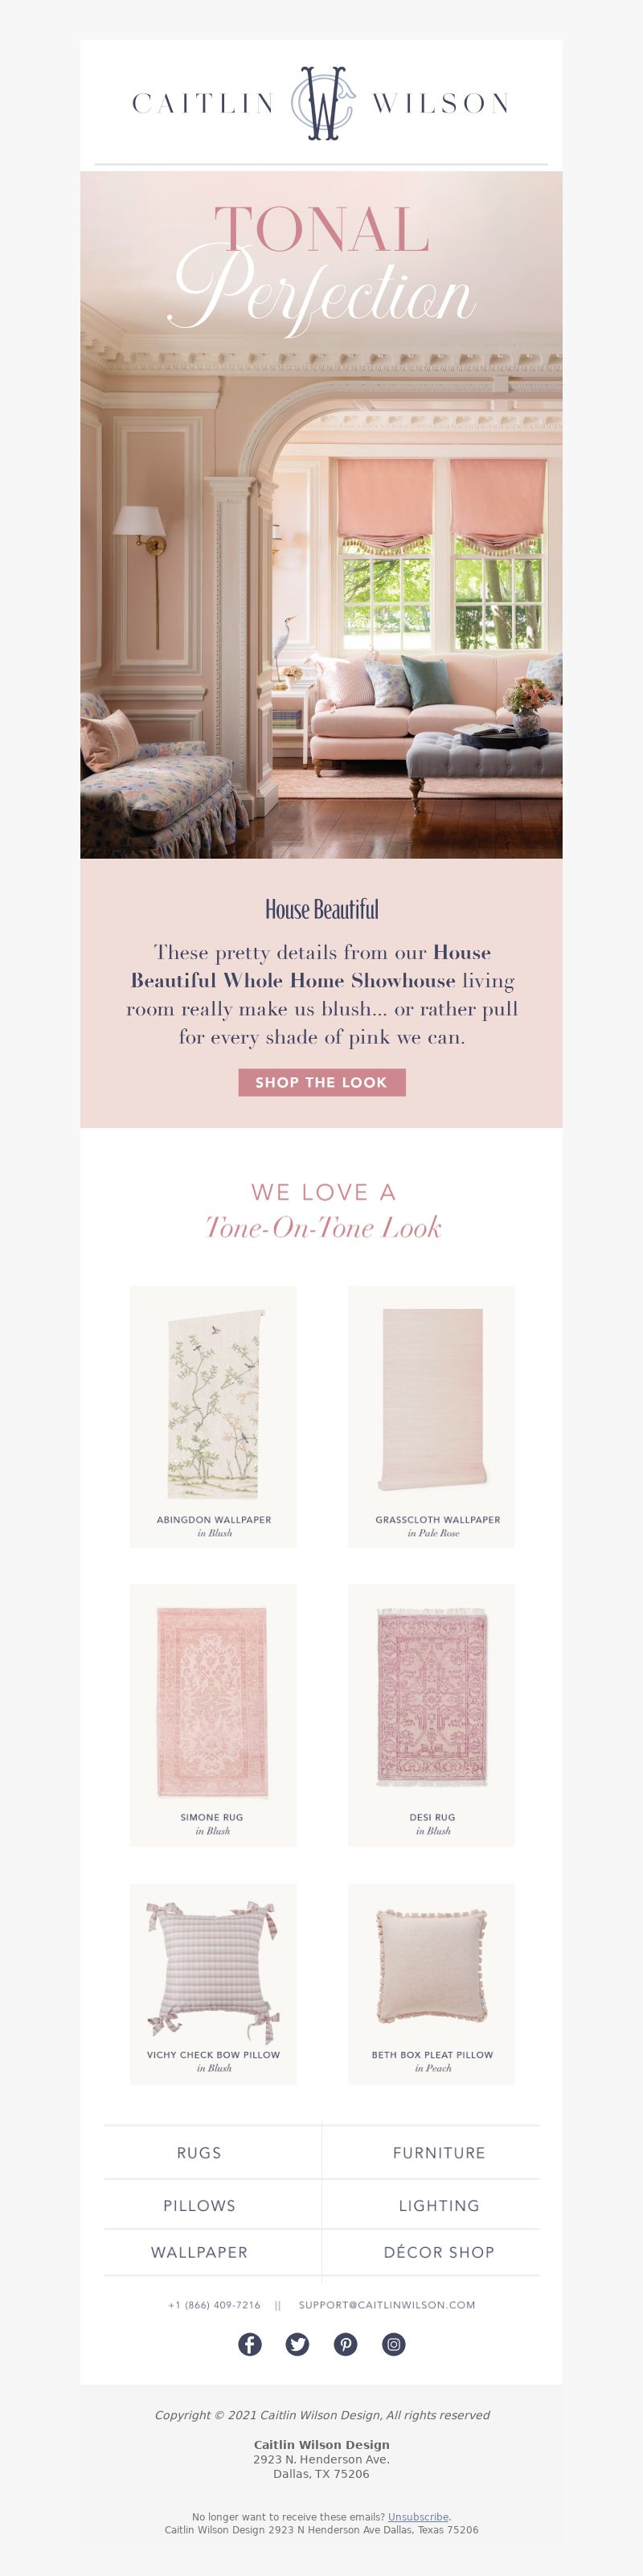Click the Shop The Look button
Viewport: 643px width, 2576px height.
[x=322, y=1082]
